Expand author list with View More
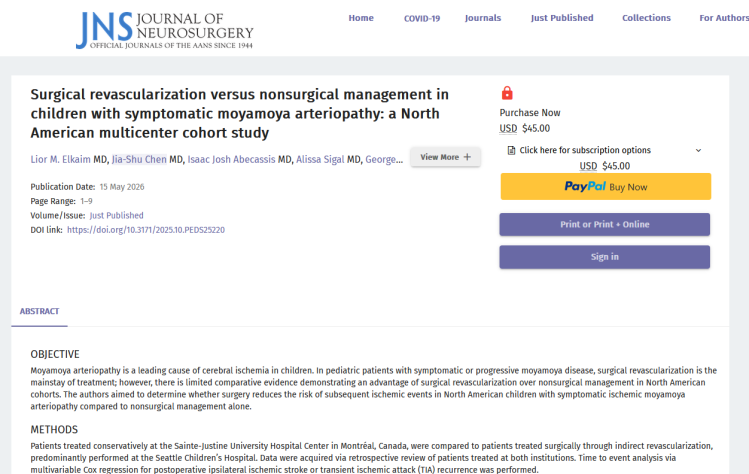 click(445, 157)
